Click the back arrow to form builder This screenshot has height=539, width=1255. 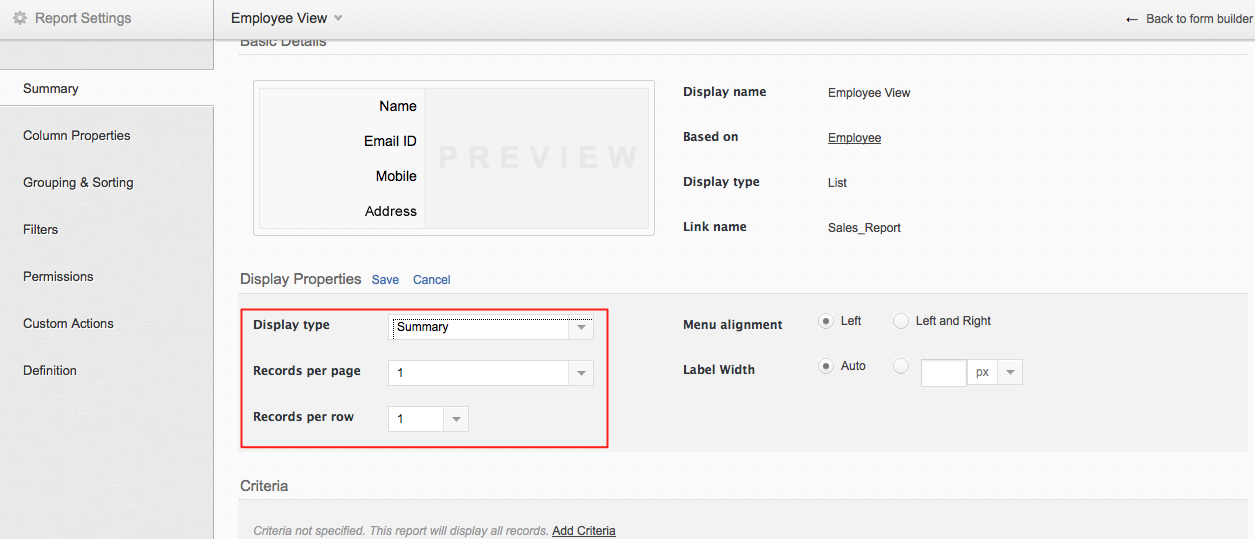(x=1132, y=19)
